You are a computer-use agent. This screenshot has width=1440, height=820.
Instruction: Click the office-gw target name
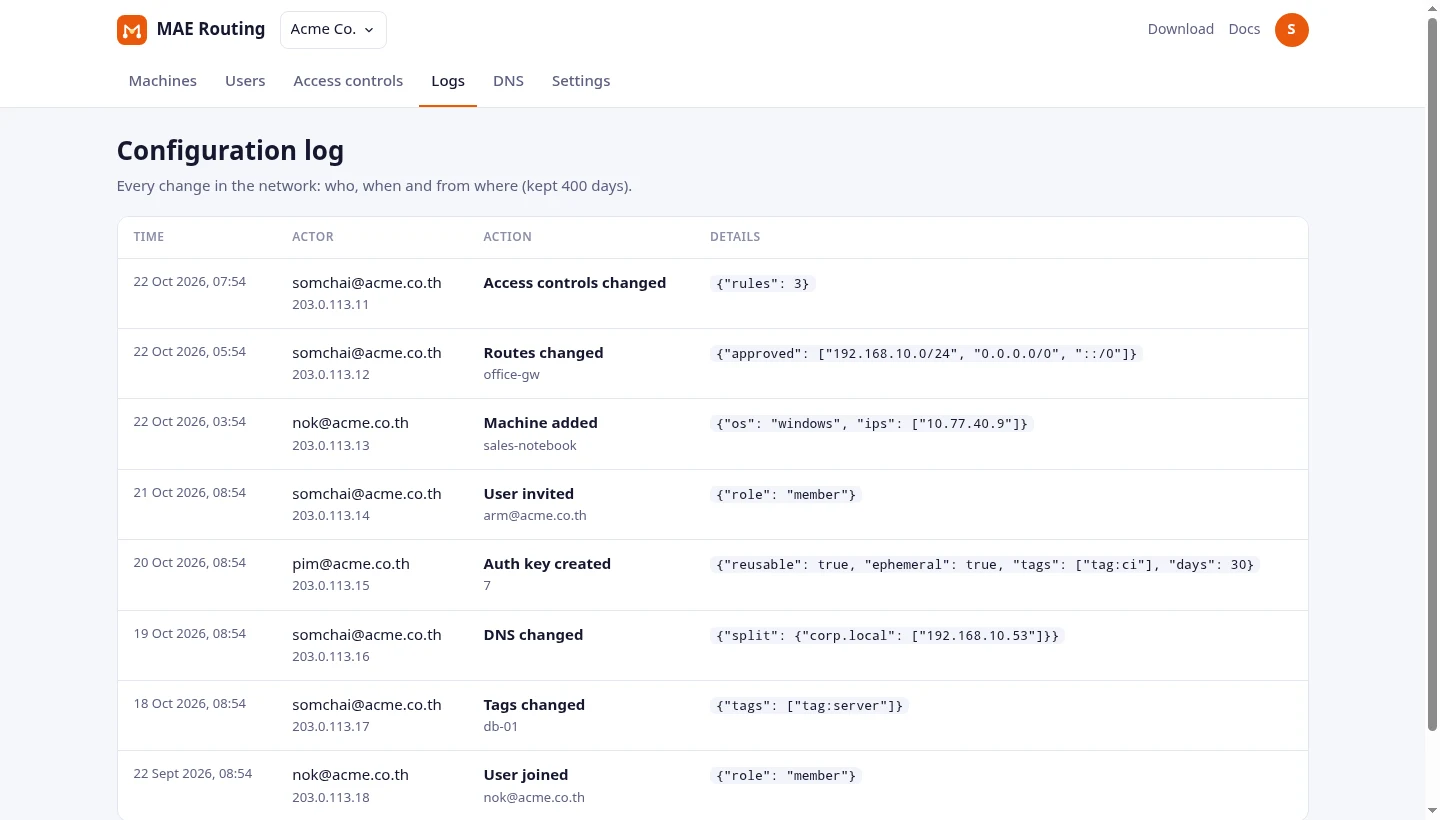pyautogui.click(x=512, y=375)
